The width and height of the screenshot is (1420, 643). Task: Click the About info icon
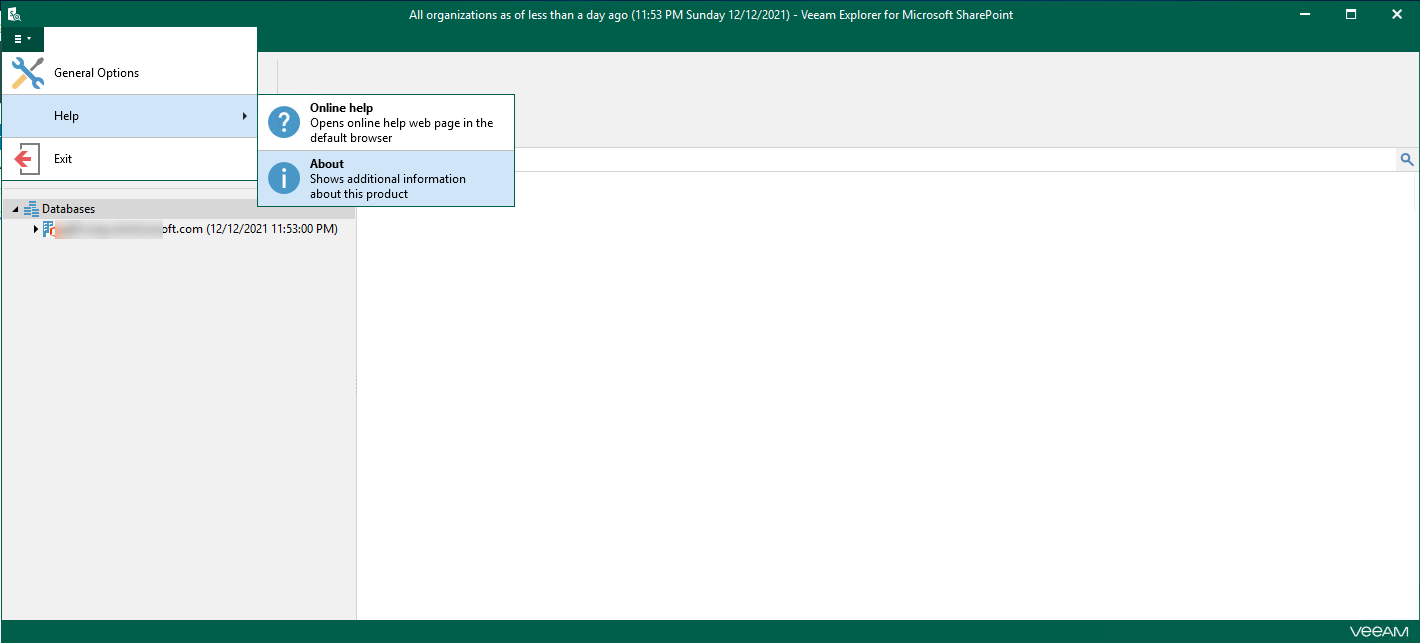pos(284,178)
